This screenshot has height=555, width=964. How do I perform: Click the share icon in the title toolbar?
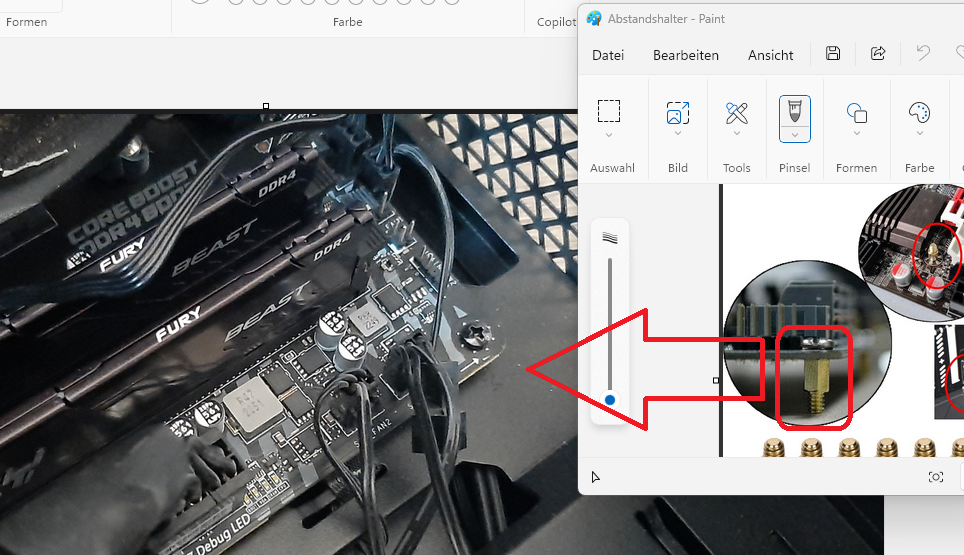(878, 53)
